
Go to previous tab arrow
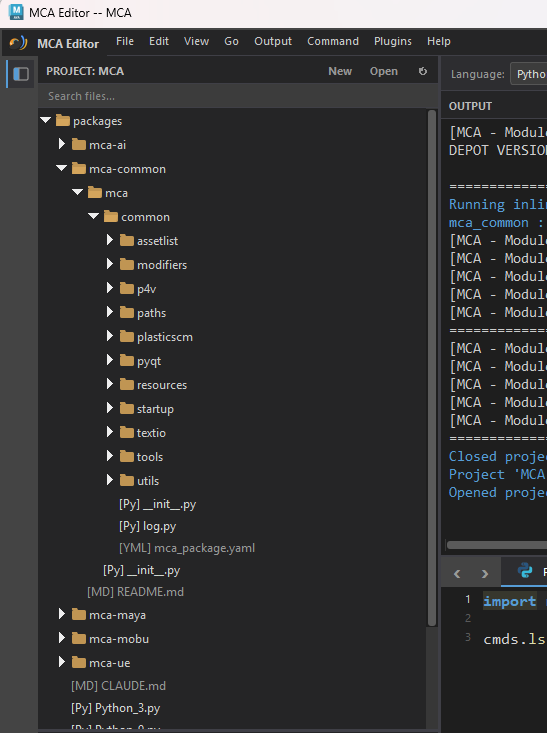pos(457,574)
